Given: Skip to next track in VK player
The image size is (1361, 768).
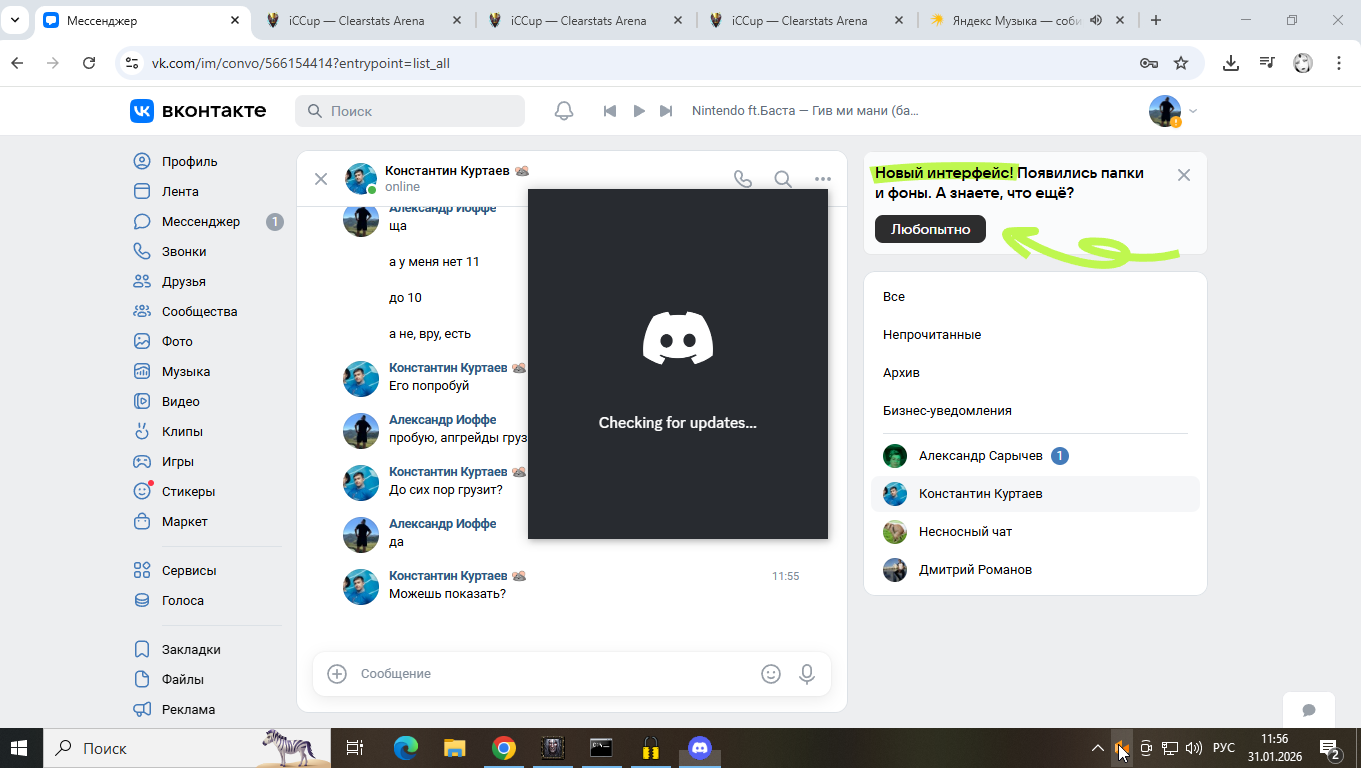Looking at the screenshot, I should coord(666,111).
